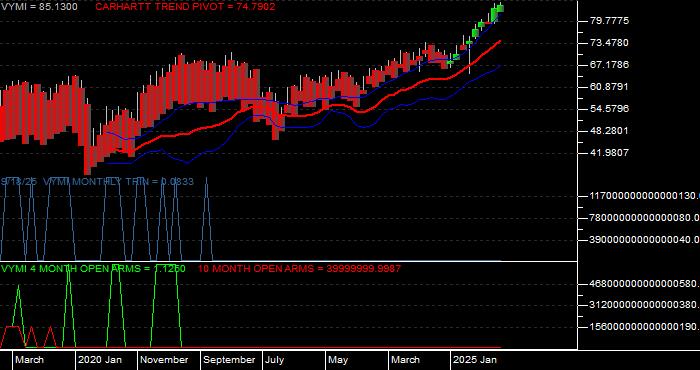Click the 60.8791 price axis value
700x370 pixels.
(x=610, y=87)
